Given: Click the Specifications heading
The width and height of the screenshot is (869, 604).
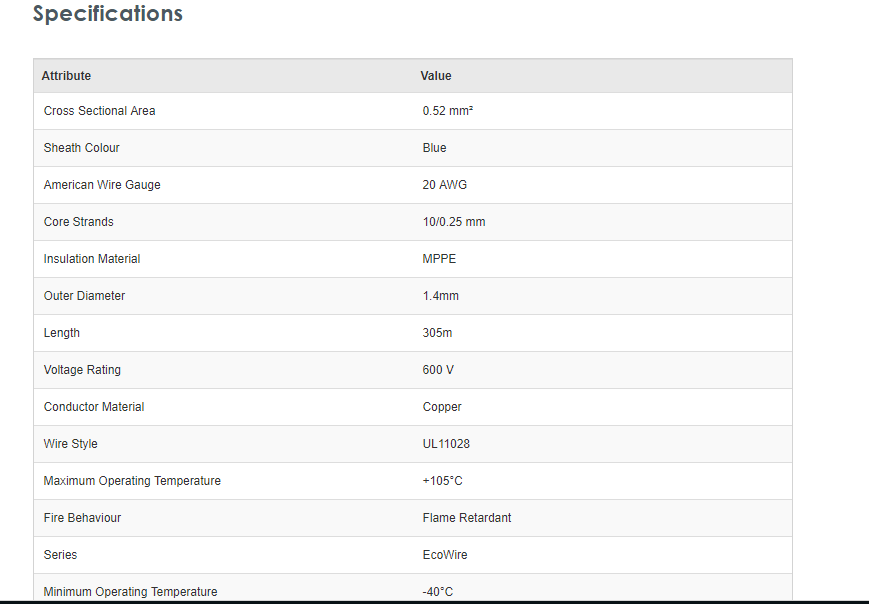Looking at the screenshot, I should pos(108,14).
